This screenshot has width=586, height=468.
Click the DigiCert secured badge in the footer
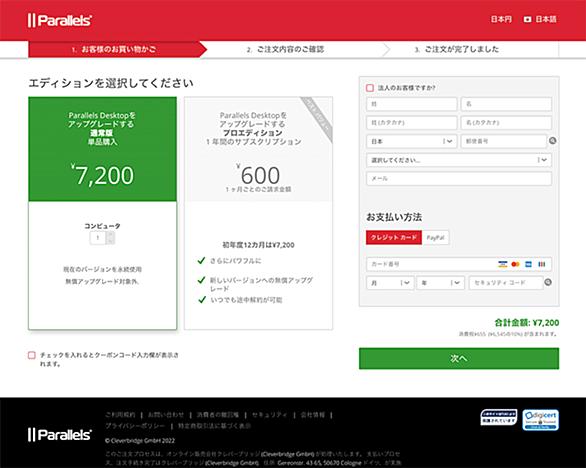point(540,420)
